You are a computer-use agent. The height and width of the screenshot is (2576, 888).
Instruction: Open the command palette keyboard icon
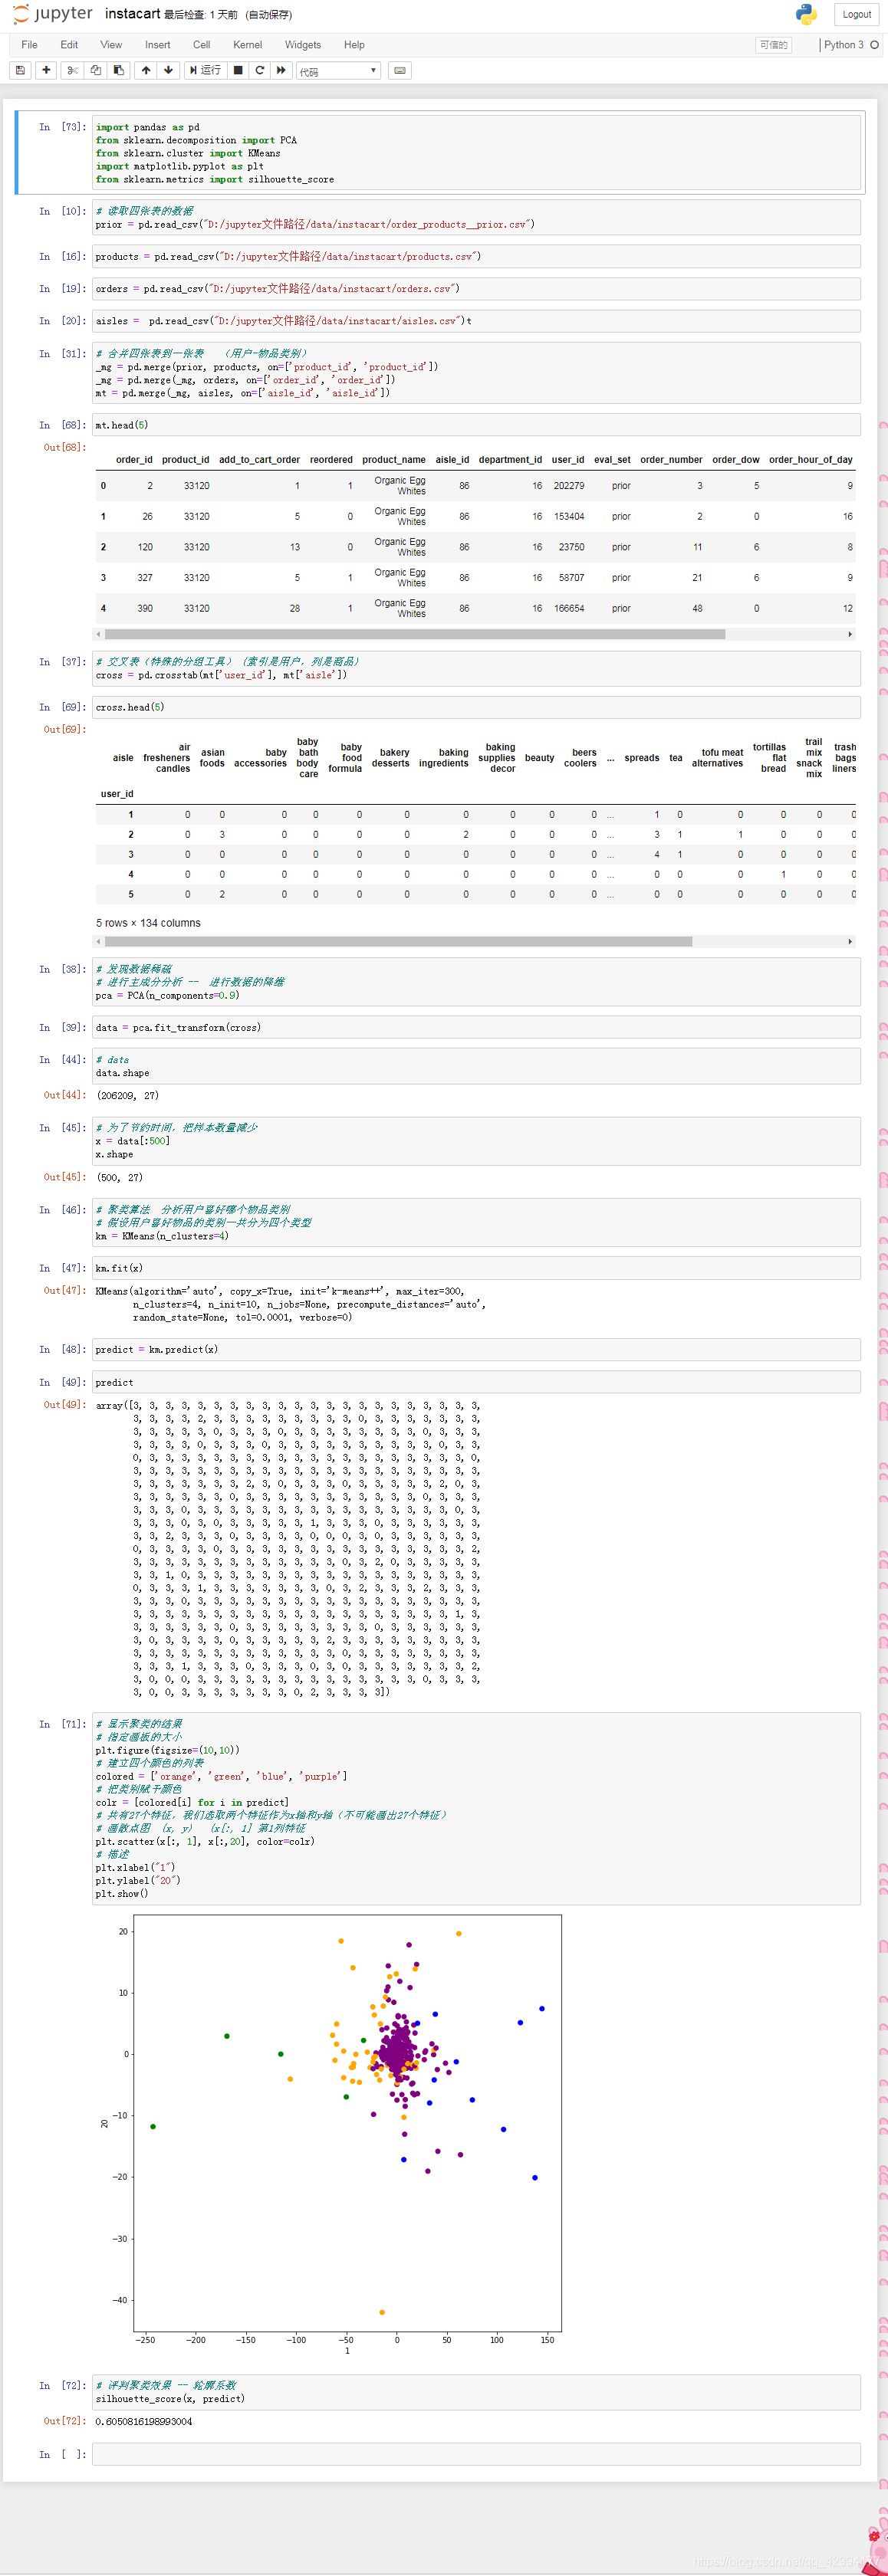400,70
